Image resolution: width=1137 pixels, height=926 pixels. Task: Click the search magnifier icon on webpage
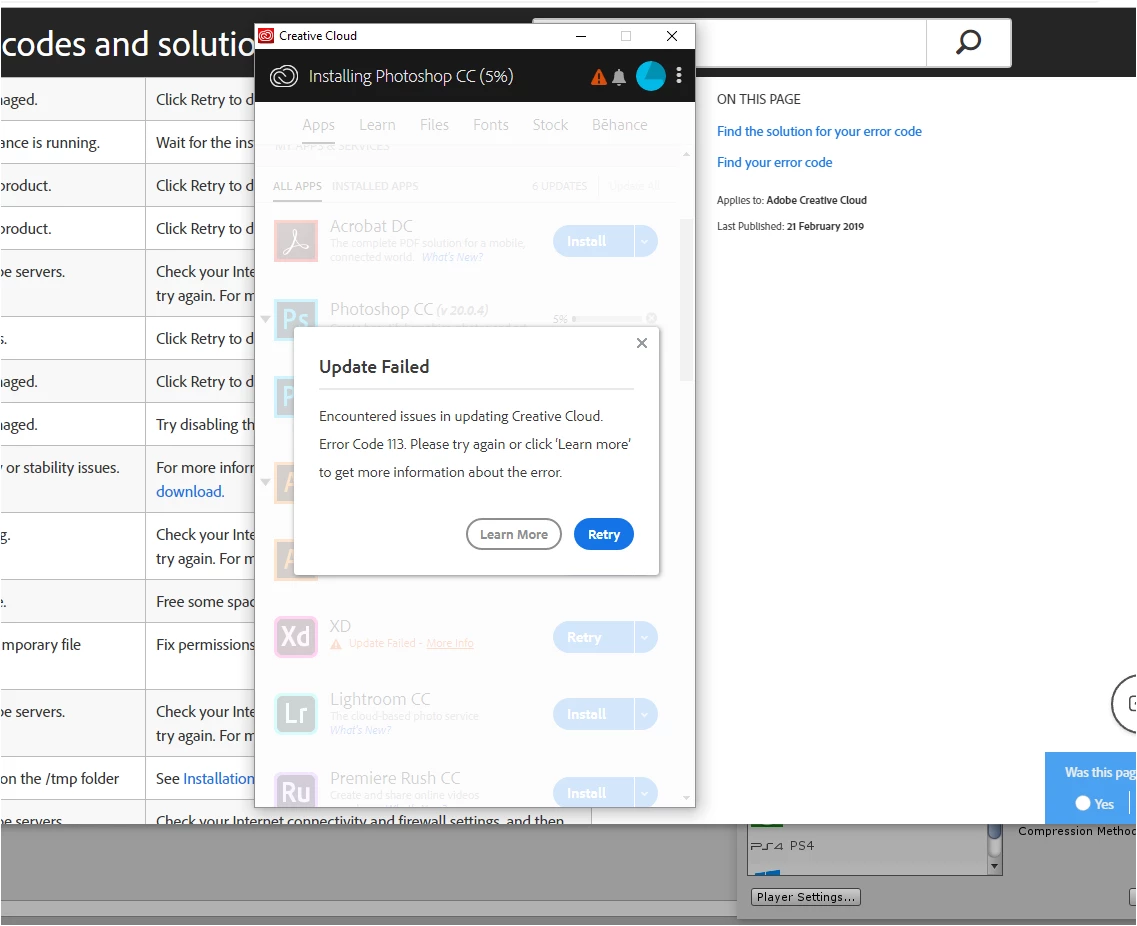click(x=968, y=43)
